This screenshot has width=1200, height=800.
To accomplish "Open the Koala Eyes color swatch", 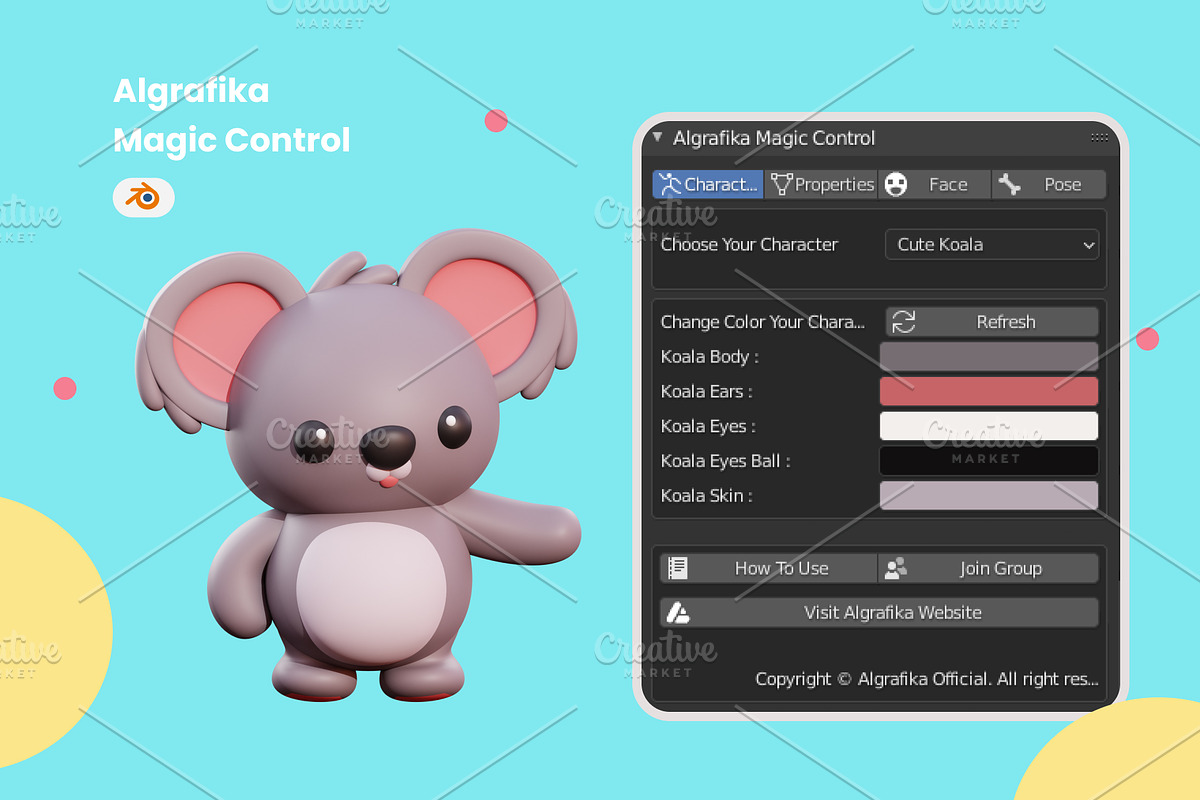I will click(x=989, y=426).
